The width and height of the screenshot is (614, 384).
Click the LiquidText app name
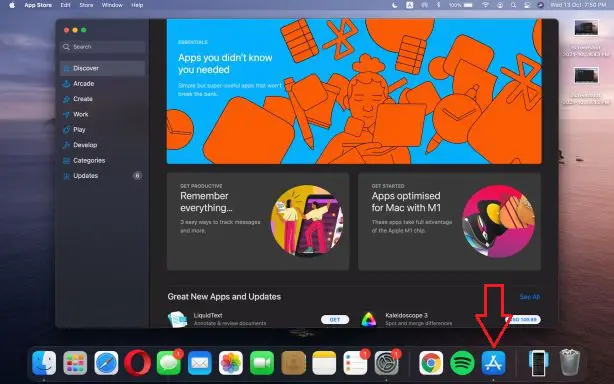point(208,315)
